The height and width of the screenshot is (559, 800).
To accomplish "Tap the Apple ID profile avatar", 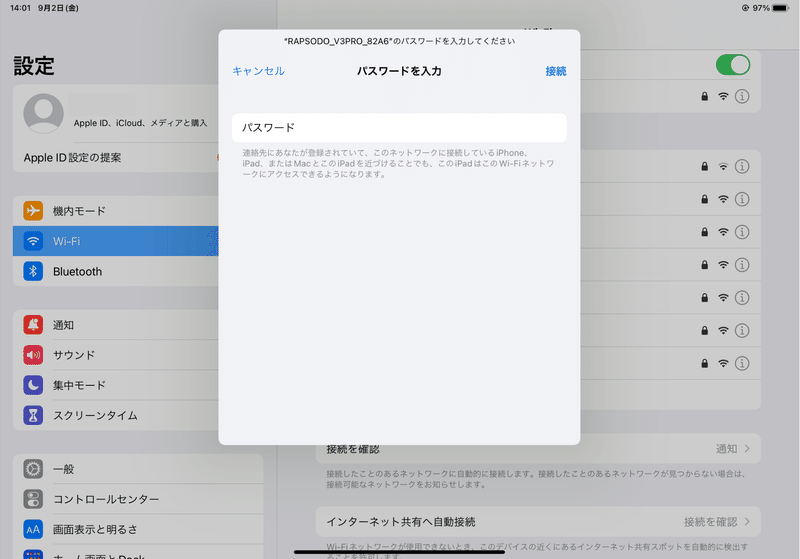I will tap(43, 113).
